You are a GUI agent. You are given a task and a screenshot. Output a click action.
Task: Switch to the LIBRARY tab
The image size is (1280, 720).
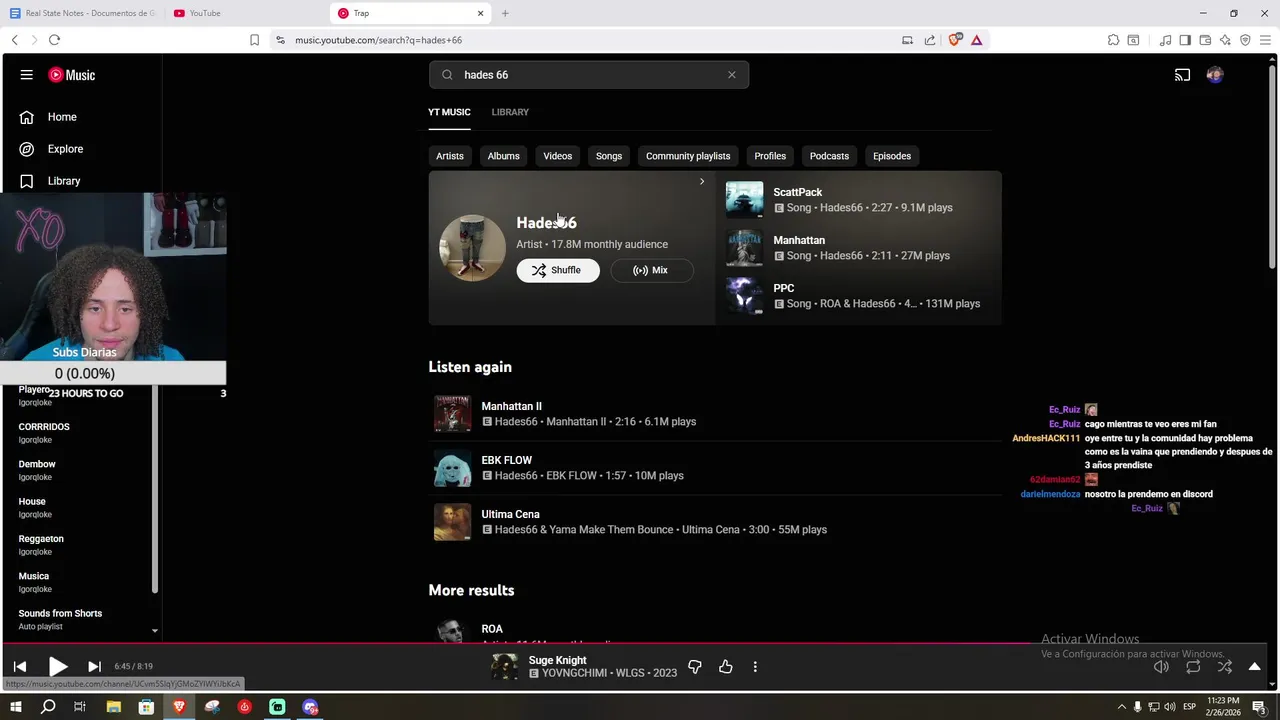510,112
